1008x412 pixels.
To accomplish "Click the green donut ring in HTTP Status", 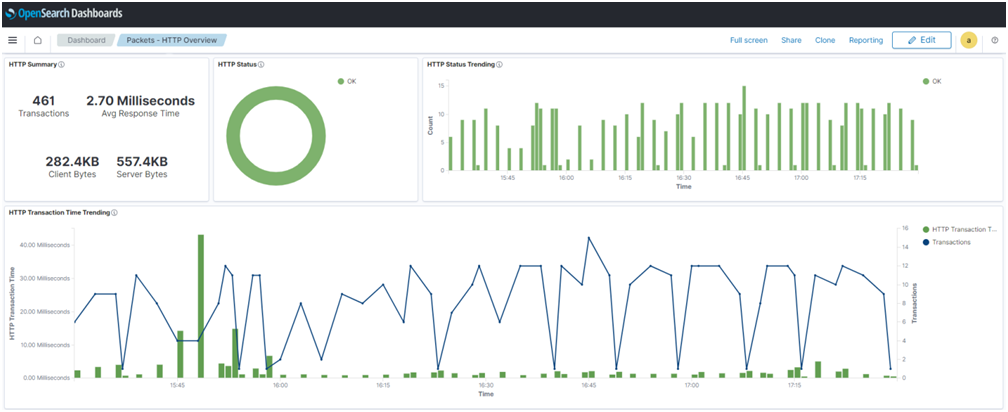I will click(x=234, y=134).
